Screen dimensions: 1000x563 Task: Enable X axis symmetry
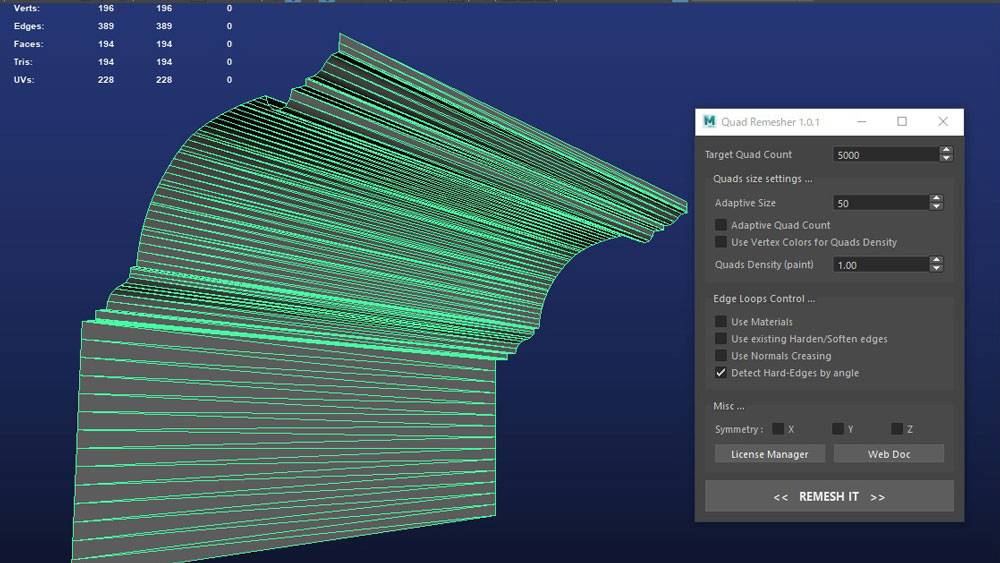click(778, 429)
